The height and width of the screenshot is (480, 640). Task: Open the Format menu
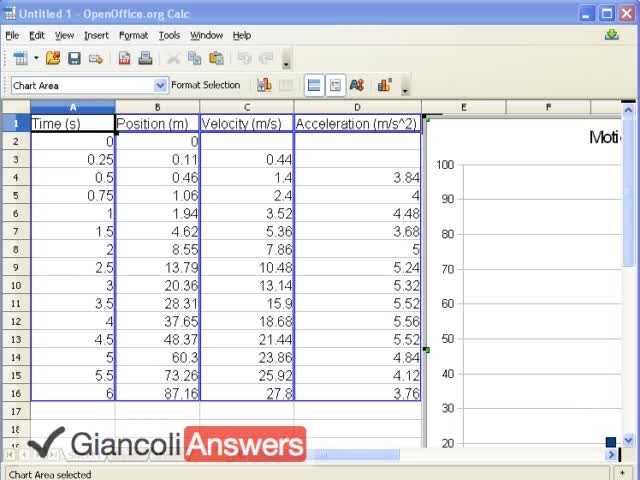[133, 36]
